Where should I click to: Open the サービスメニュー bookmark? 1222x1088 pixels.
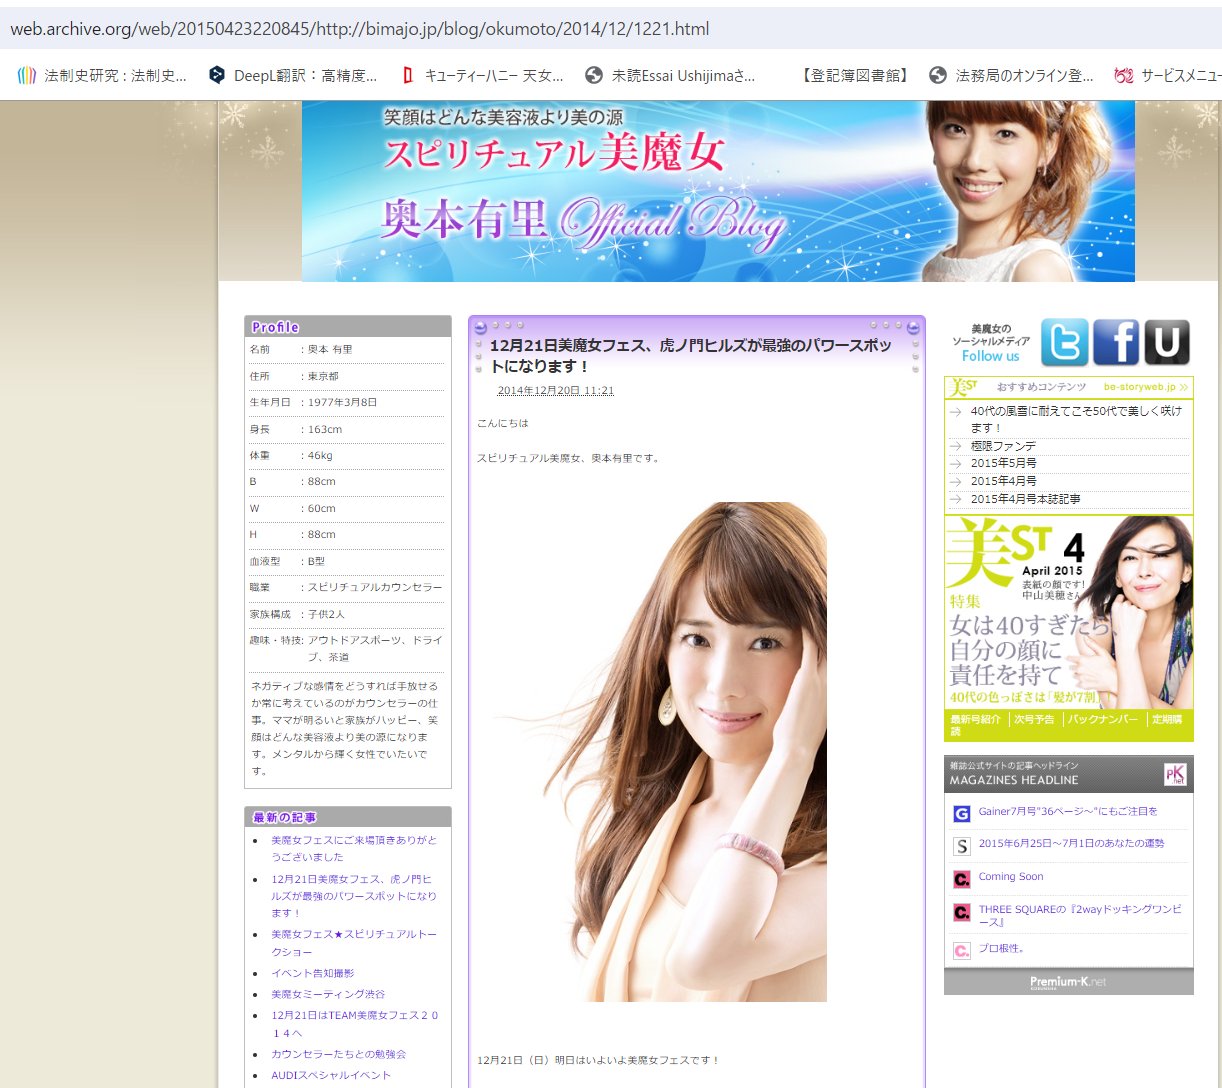[1168, 75]
